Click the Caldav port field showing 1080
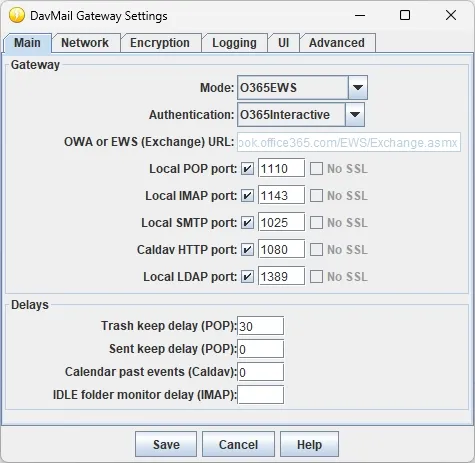The height and width of the screenshot is (463, 475). pos(281,249)
